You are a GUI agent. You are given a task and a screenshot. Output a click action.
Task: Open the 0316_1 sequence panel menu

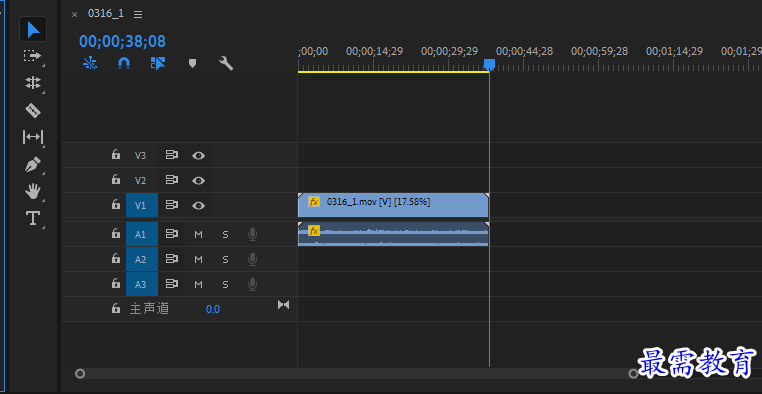click(138, 15)
